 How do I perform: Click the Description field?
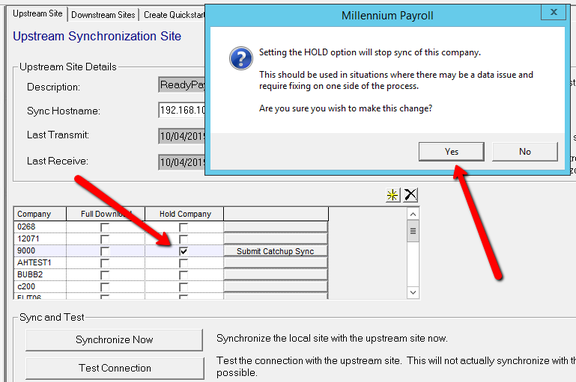182,85
